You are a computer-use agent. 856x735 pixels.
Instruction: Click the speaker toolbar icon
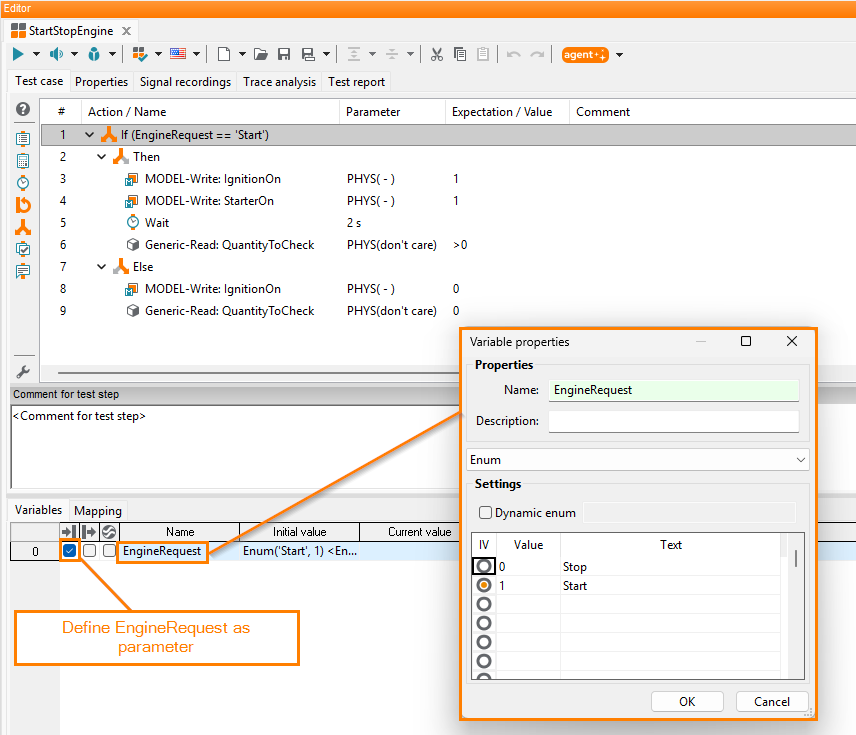56,54
